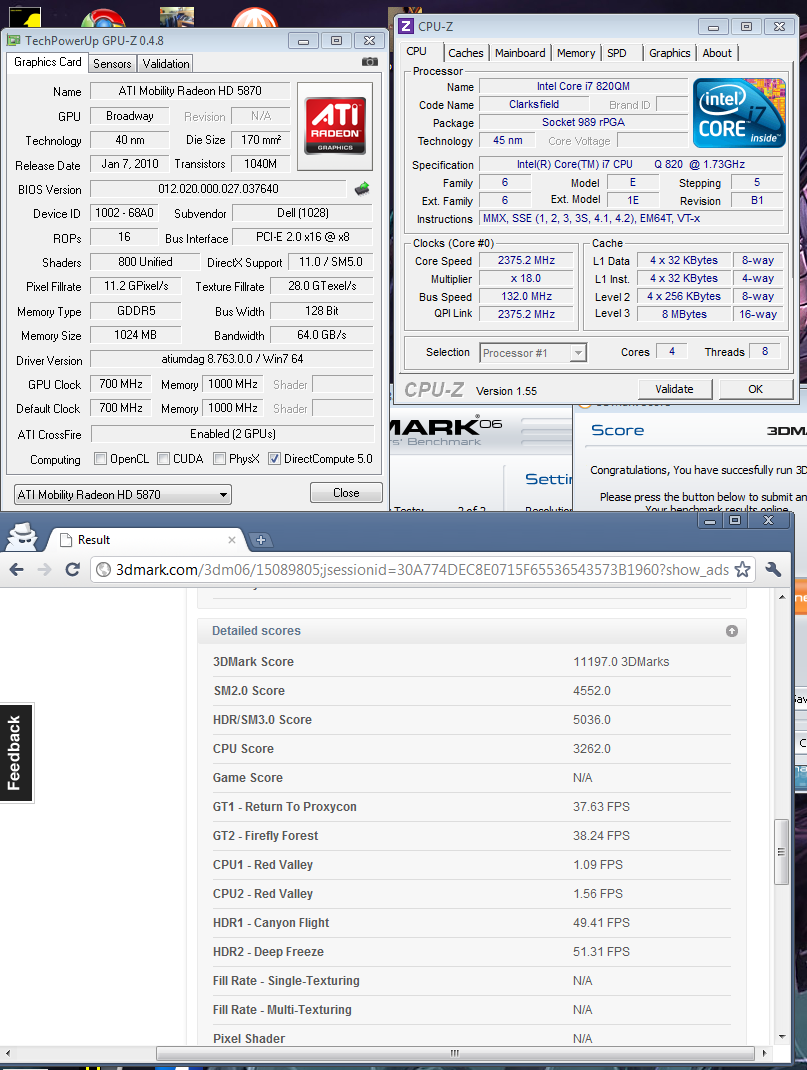Switch to the Graphics Card tab in GPU-Z
This screenshot has width=807, height=1070.
pyautogui.click(x=48, y=62)
